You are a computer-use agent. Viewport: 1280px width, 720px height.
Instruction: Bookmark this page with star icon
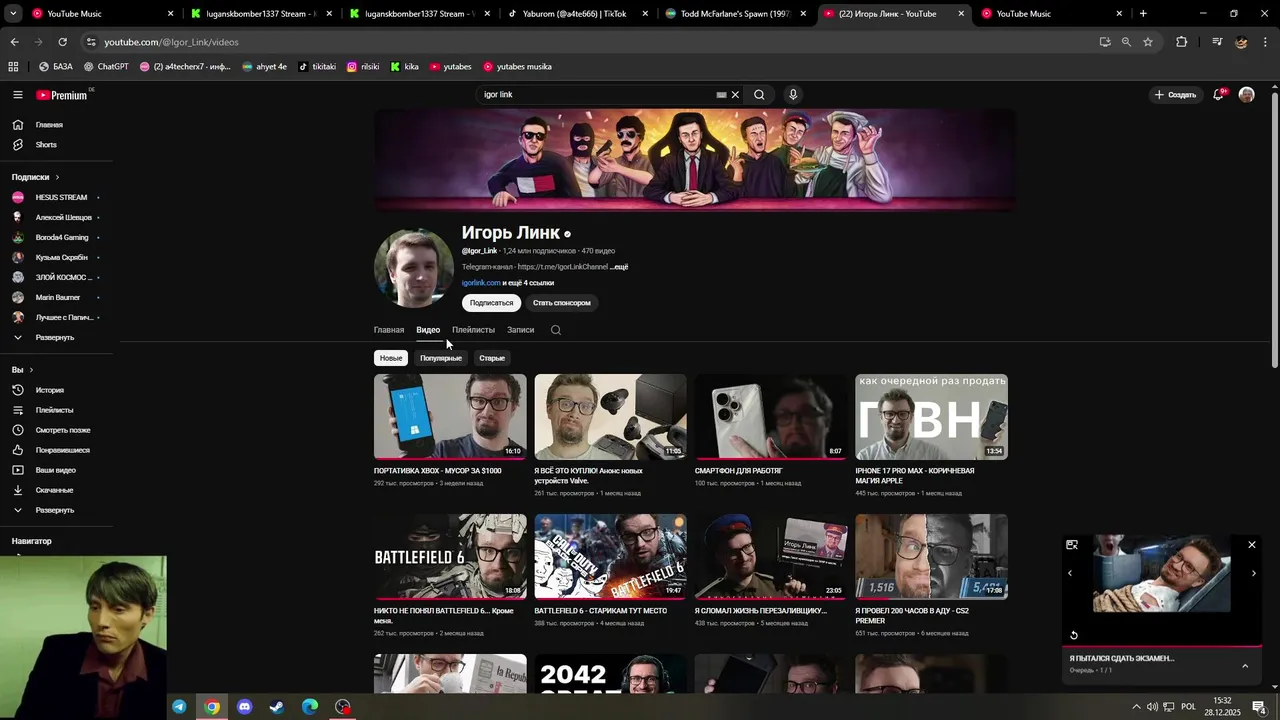pos(1148,42)
